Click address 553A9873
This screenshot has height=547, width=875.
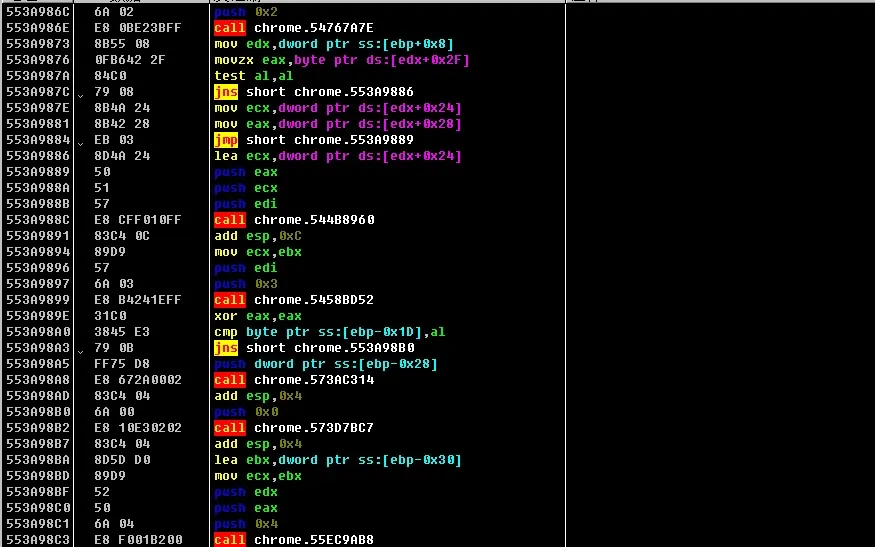pyautogui.click(x=38, y=44)
